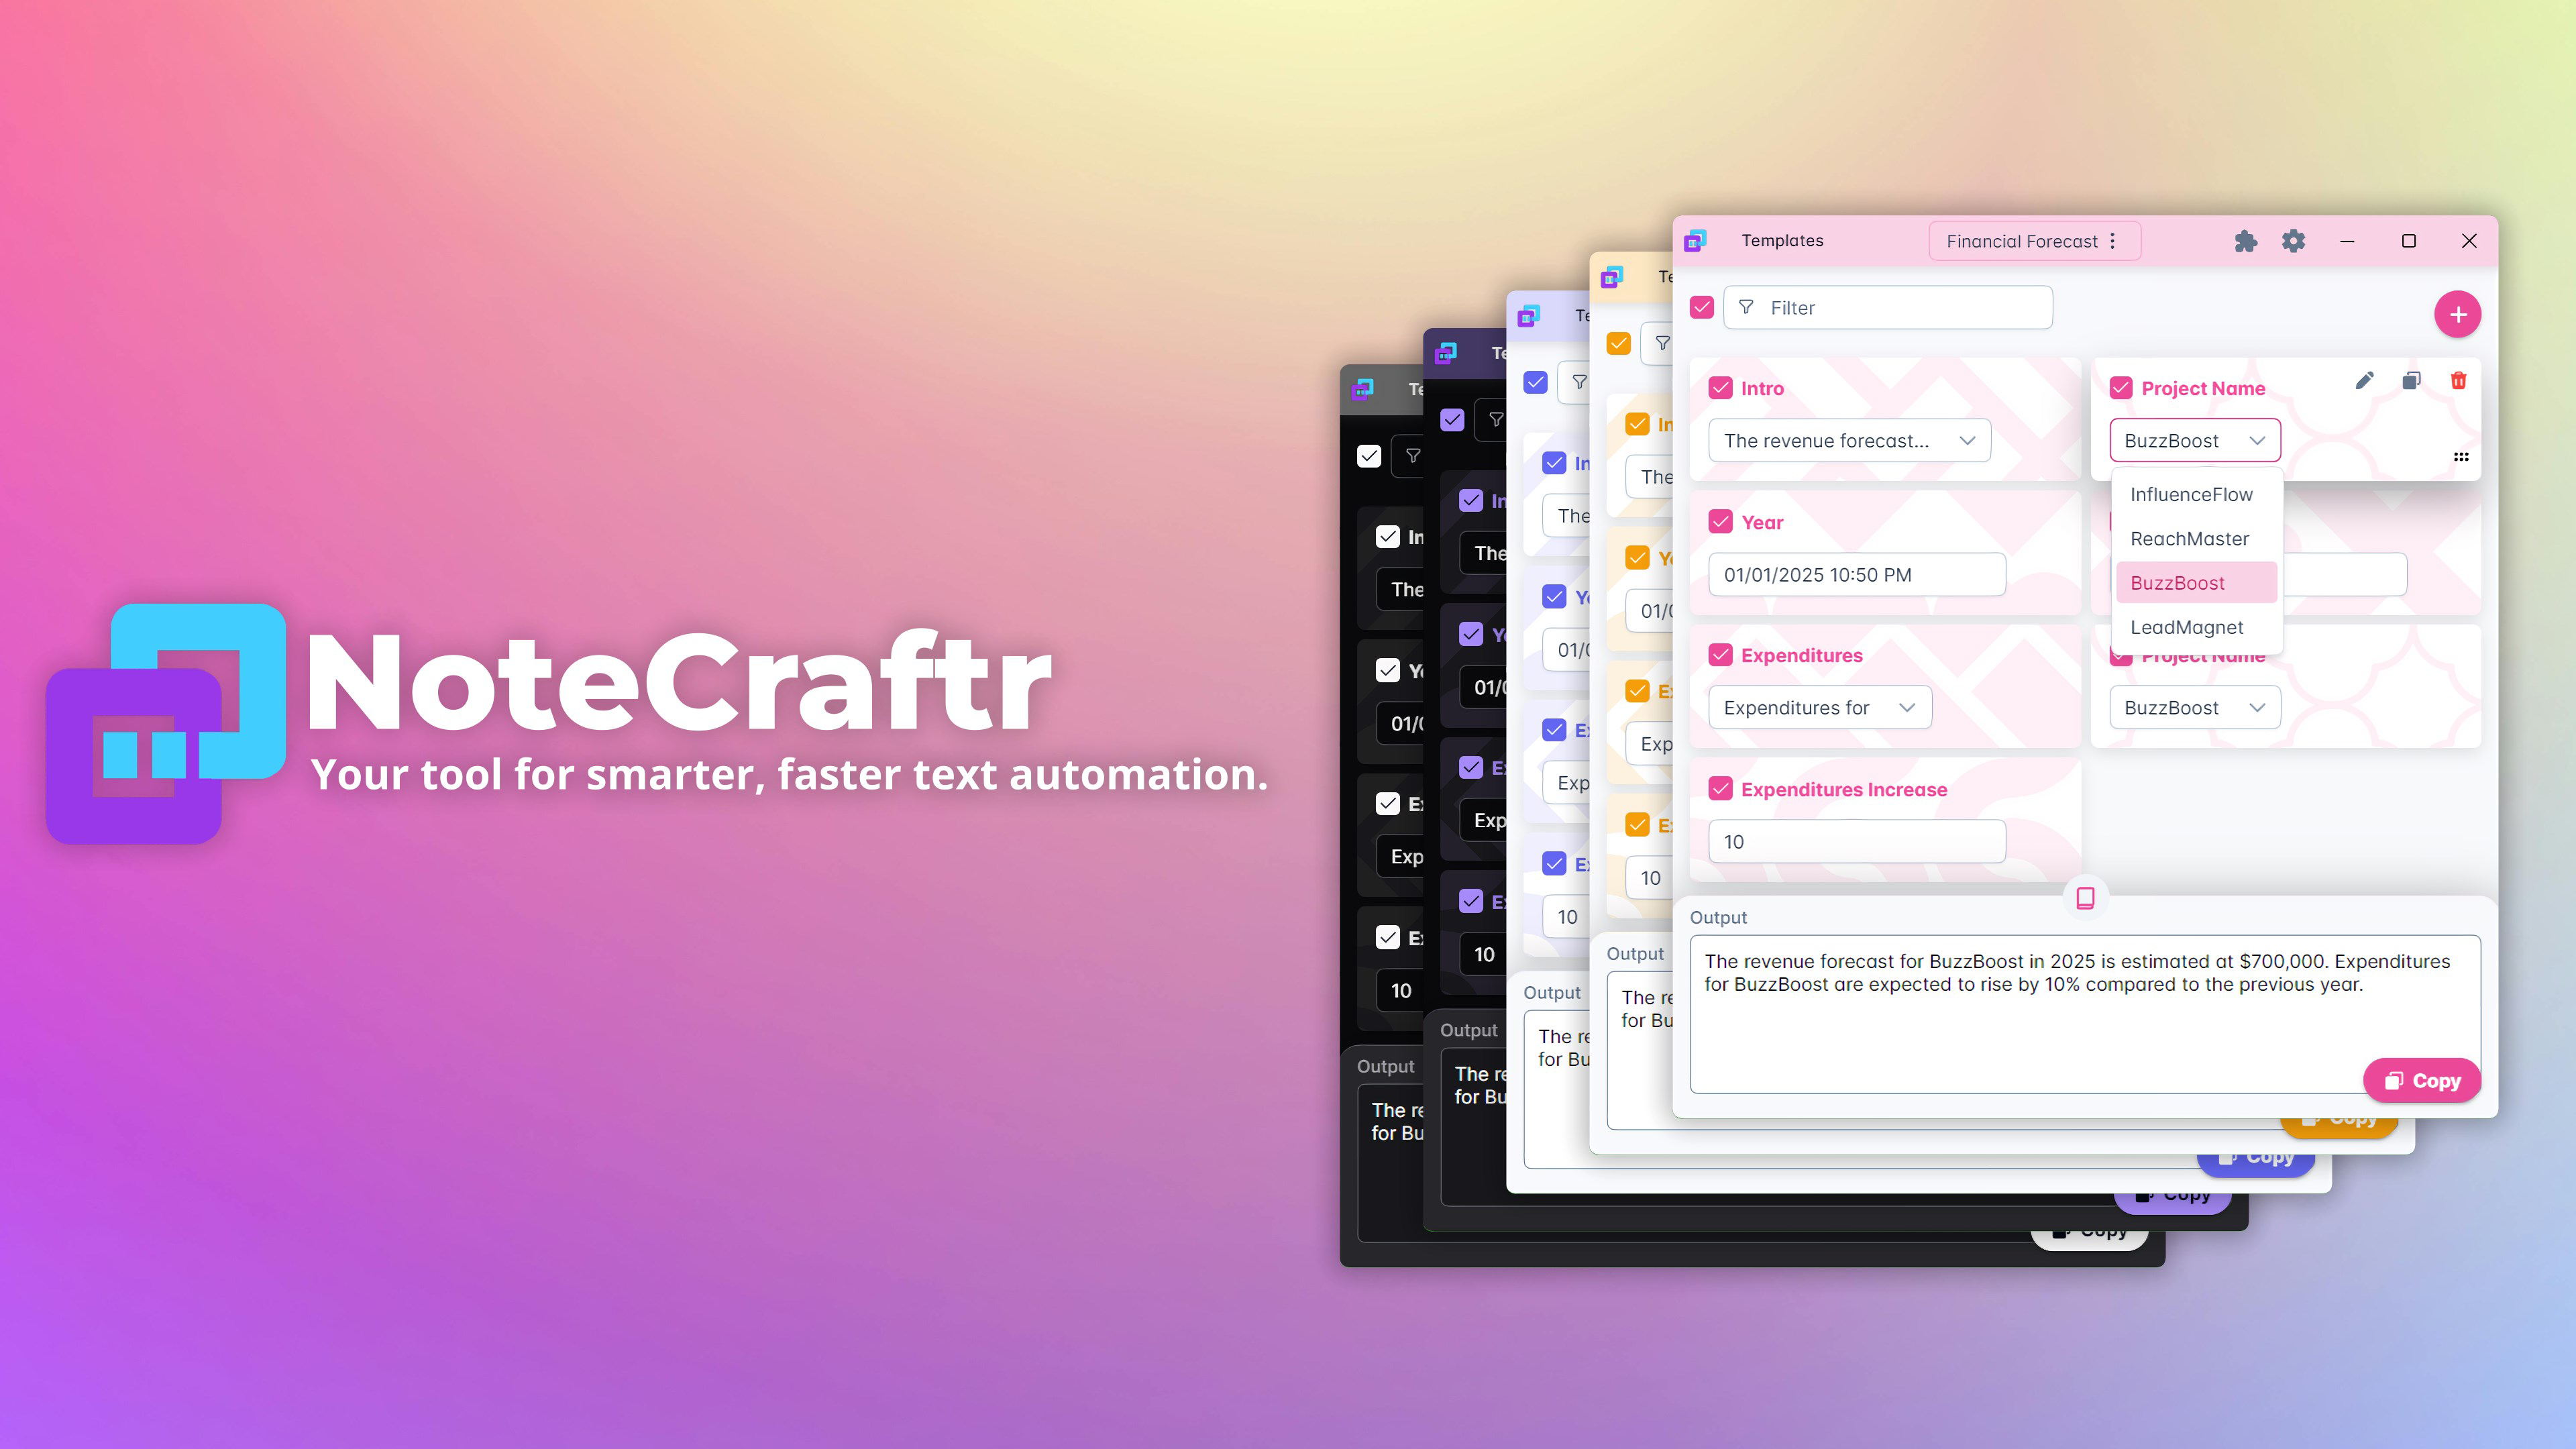Click the app logo in the orange window

(1612, 277)
